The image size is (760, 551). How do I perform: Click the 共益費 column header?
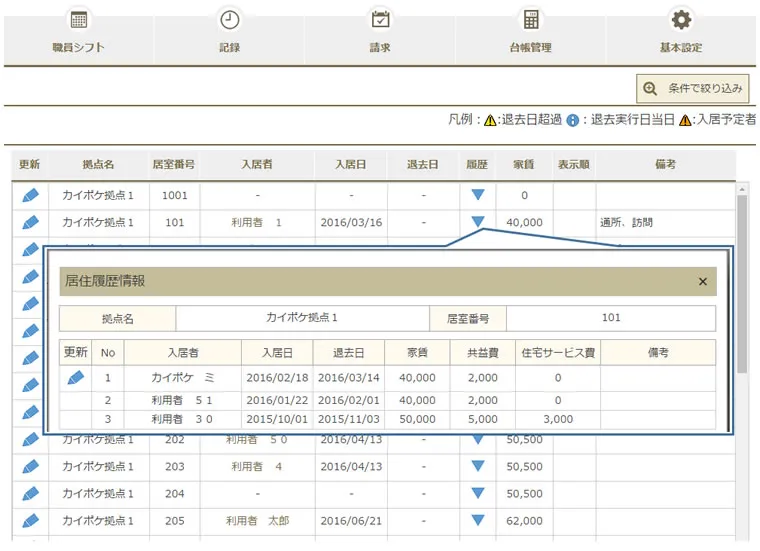coord(483,353)
